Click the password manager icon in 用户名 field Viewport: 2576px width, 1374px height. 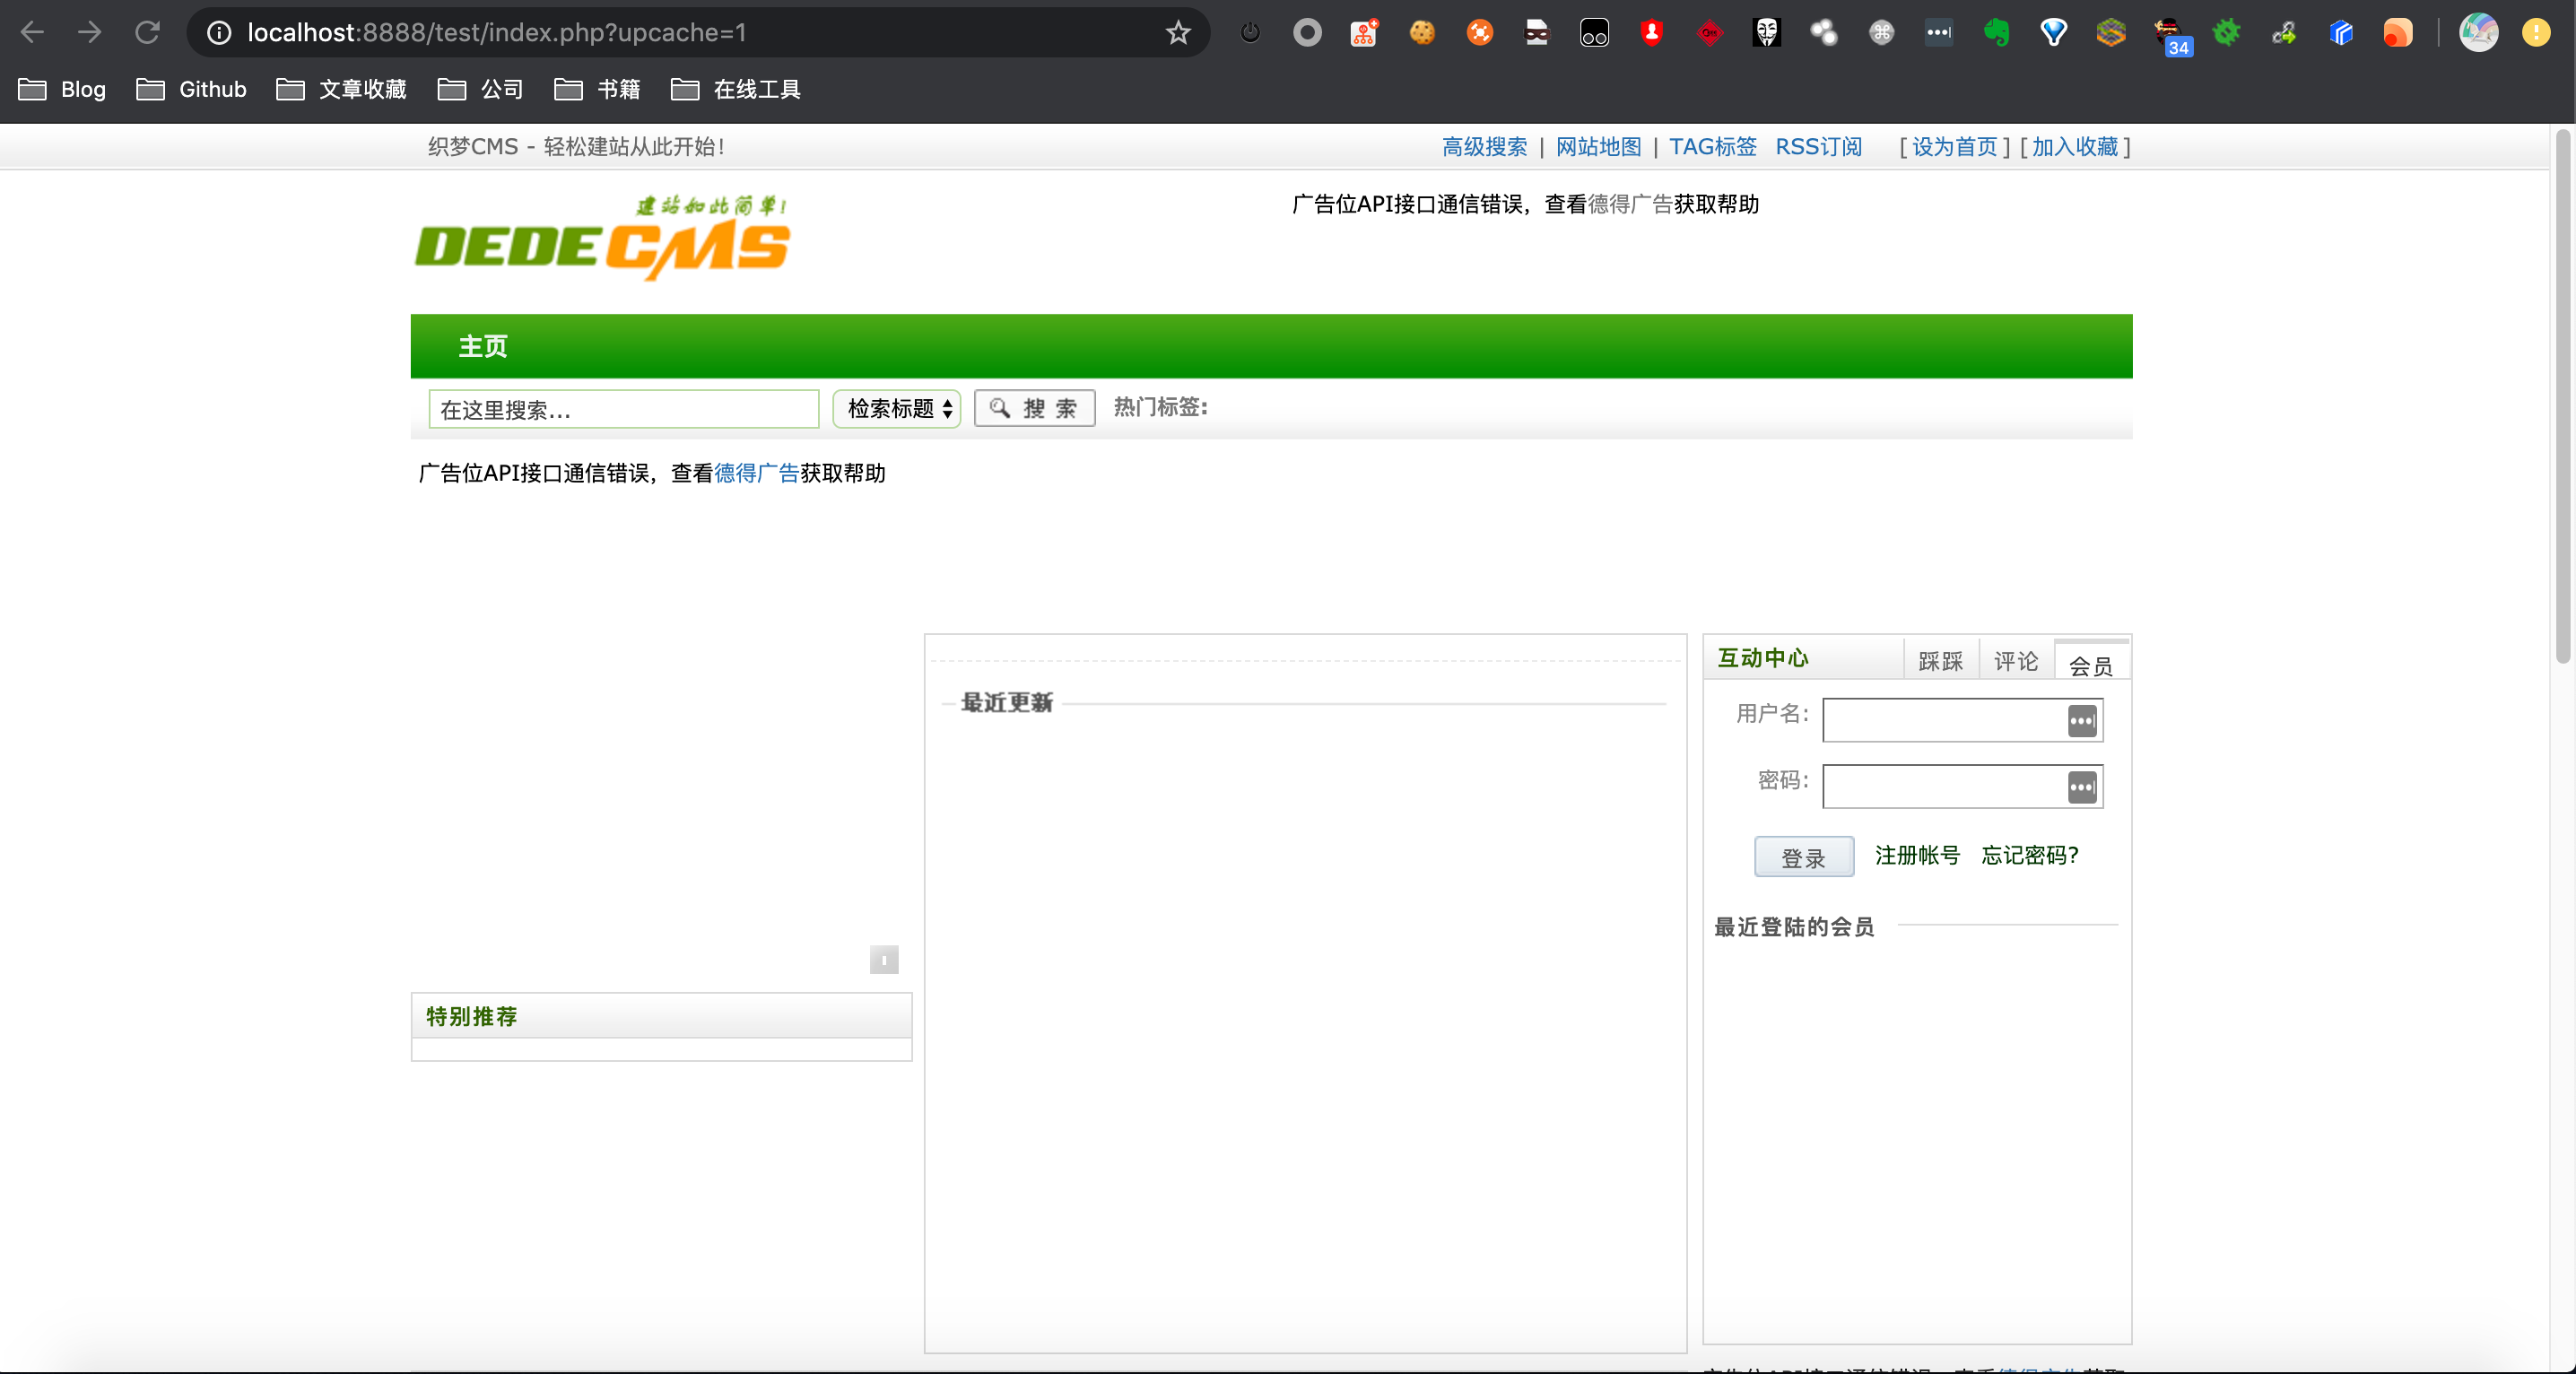[x=2082, y=721]
